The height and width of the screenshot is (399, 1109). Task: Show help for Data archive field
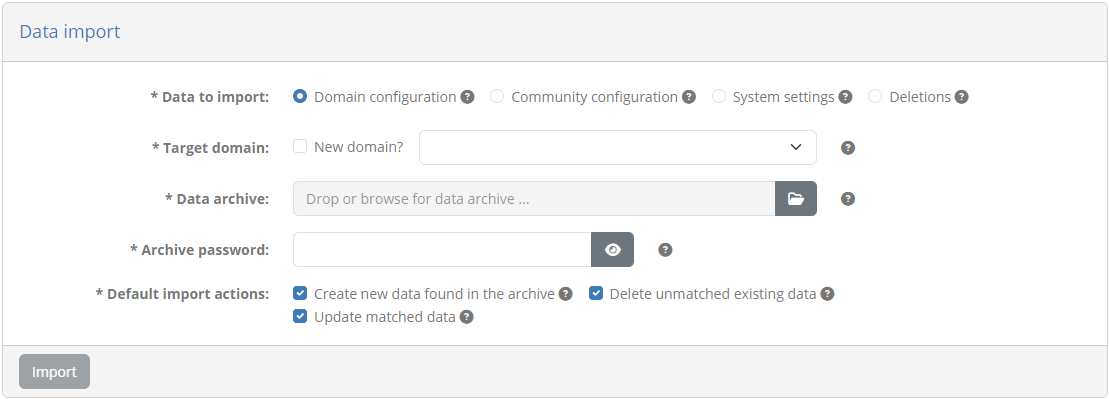(x=848, y=199)
